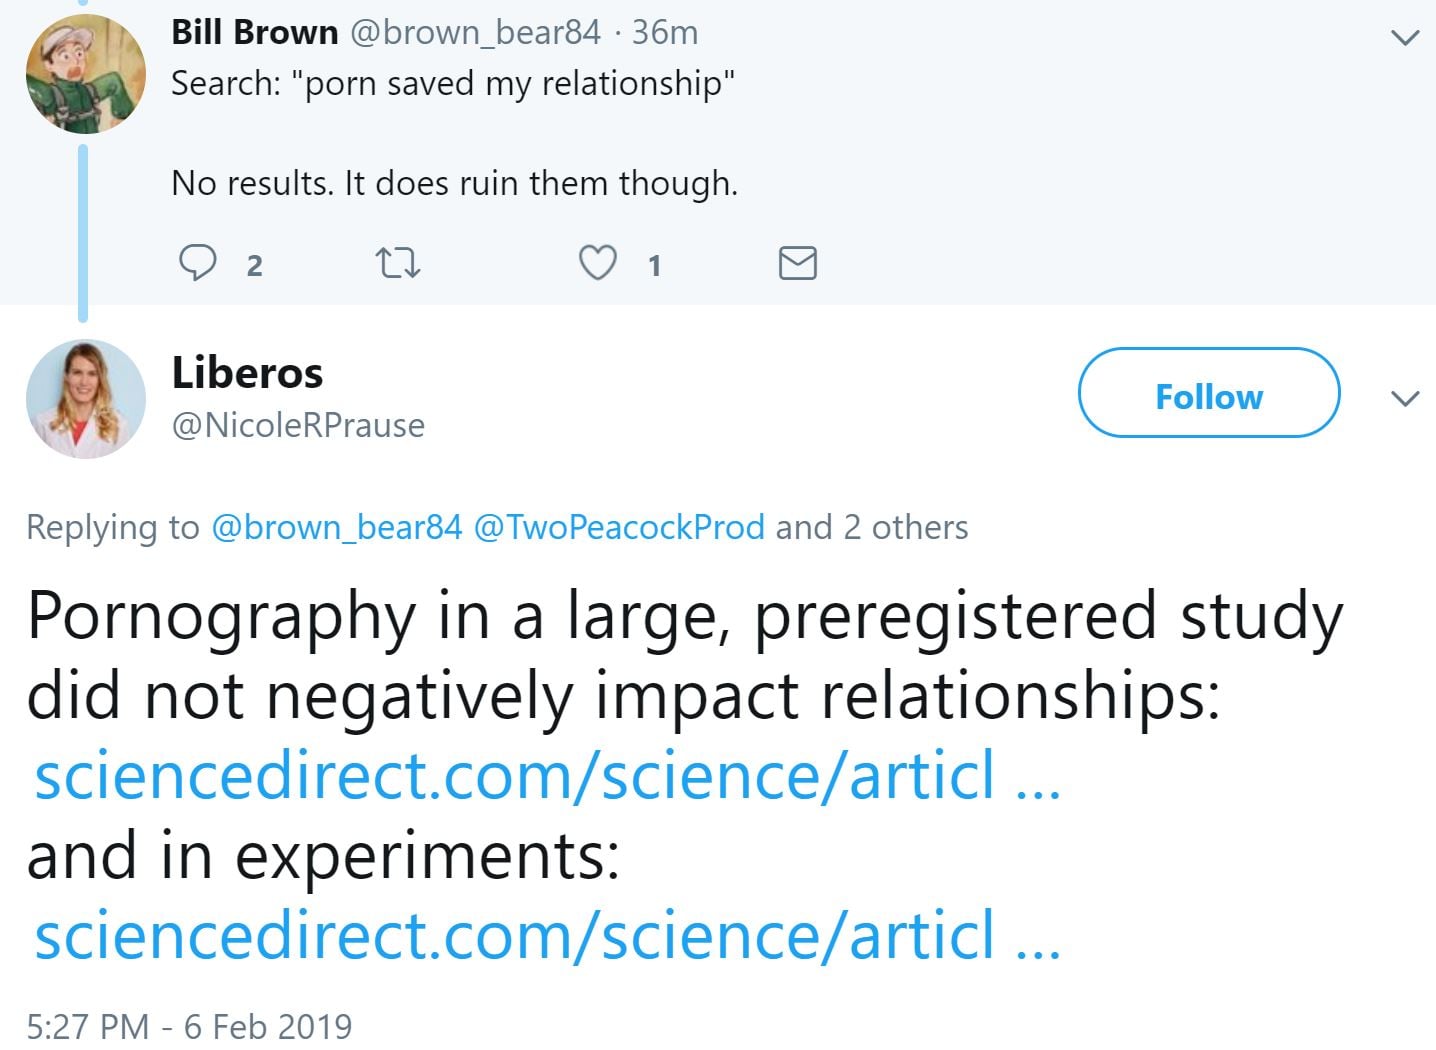Expand Liberos tweet options chevron
This screenshot has width=1436, height=1050.
pyautogui.click(x=1405, y=398)
